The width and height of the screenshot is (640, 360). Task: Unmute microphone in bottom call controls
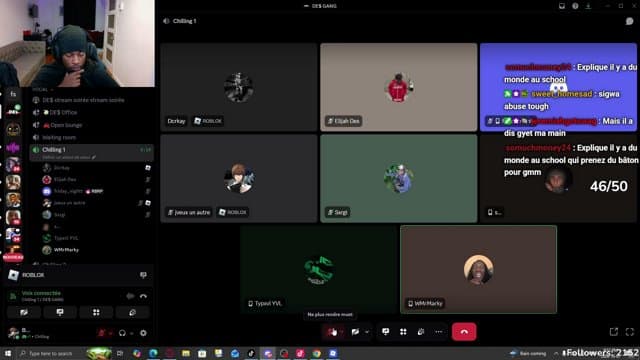[331, 332]
